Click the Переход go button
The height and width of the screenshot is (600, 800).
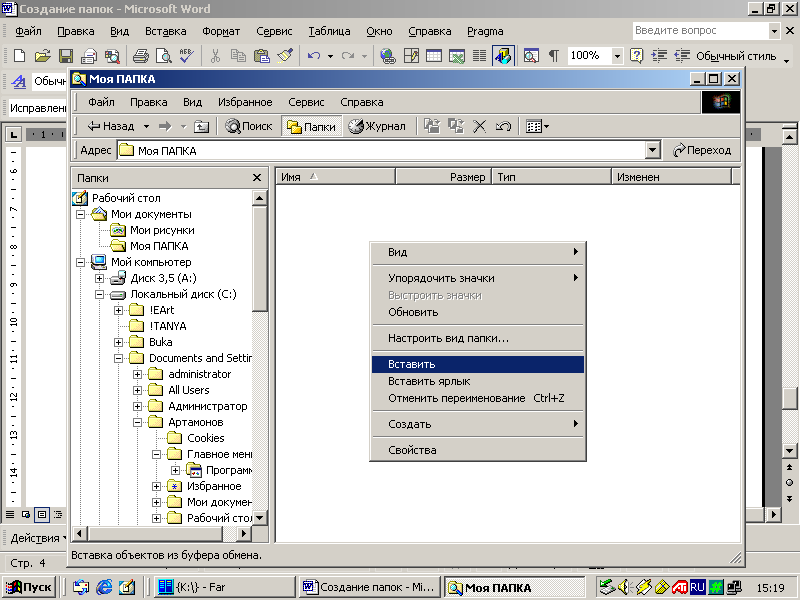pyautogui.click(x=702, y=151)
